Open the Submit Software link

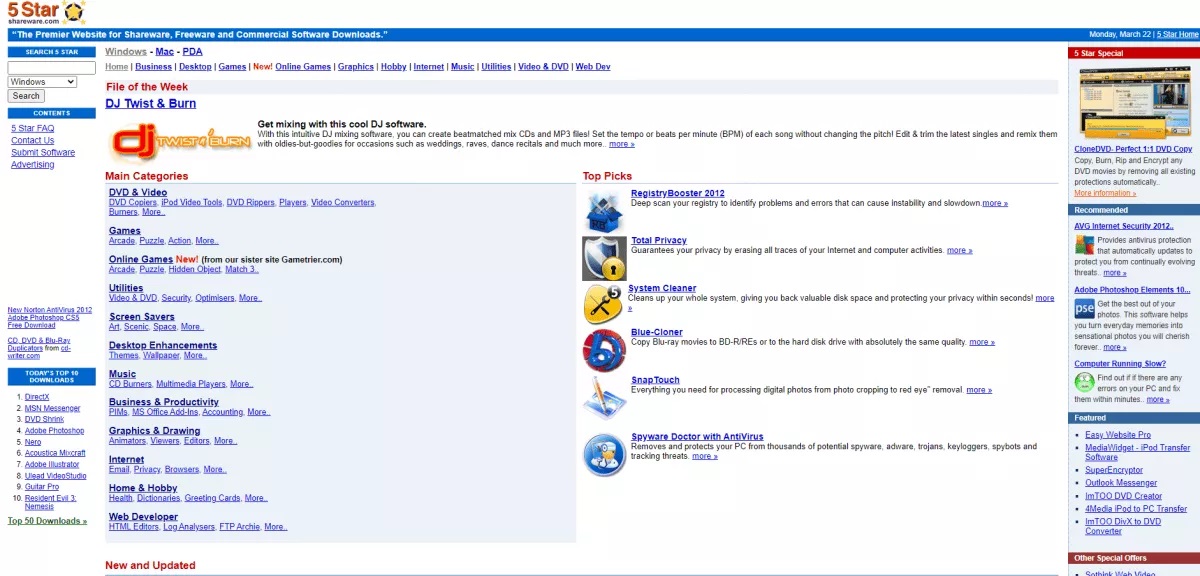pyautogui.click(x=43, y=153)
